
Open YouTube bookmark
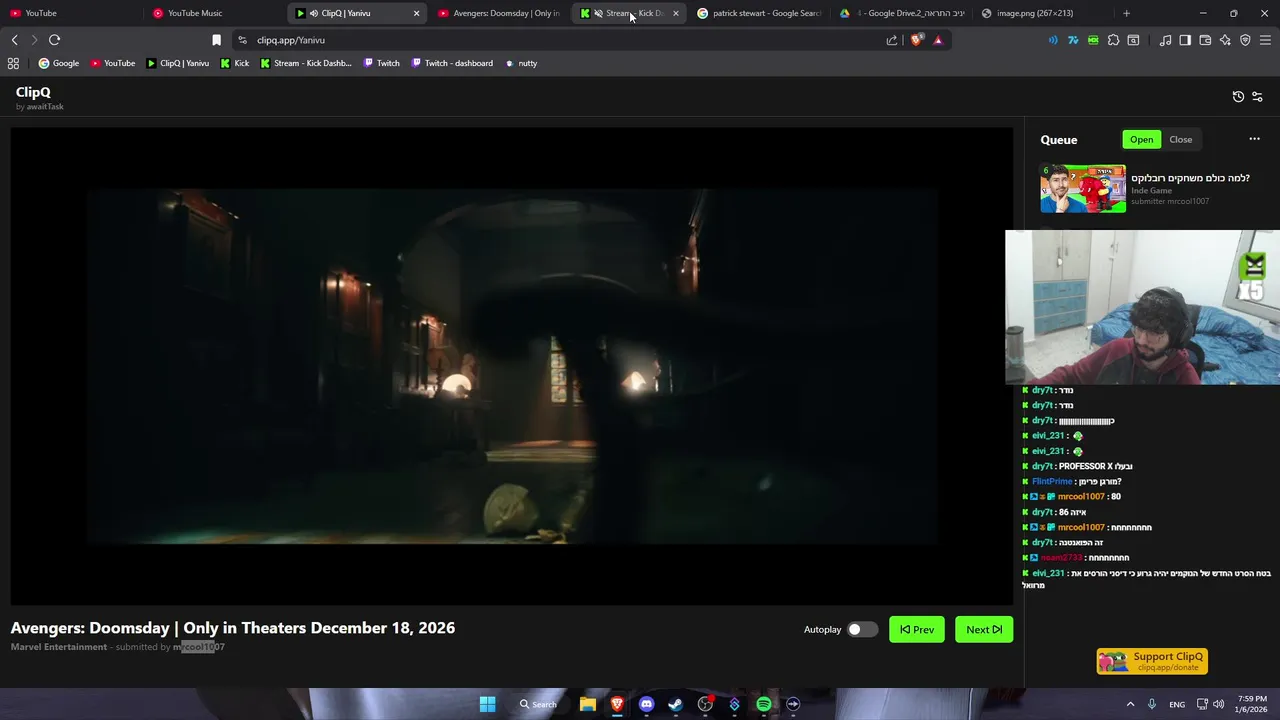click(113, 63)
